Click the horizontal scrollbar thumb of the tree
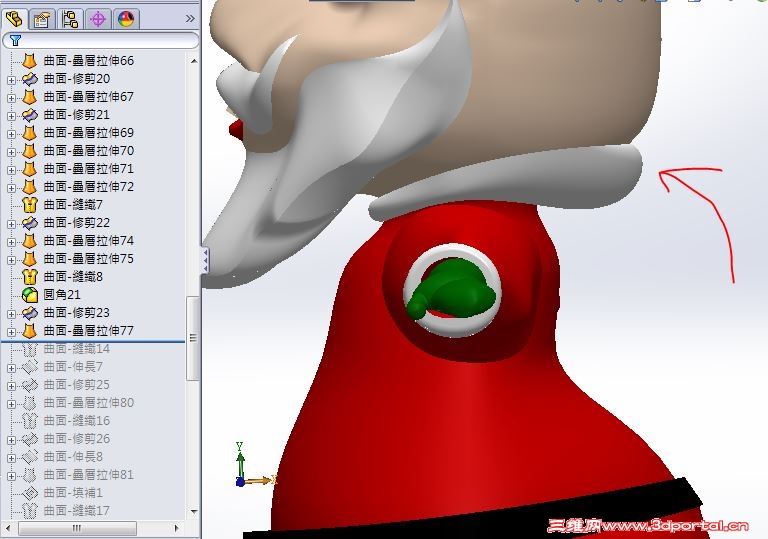Viewport: 768px width, 539px height. coord(77,528)
